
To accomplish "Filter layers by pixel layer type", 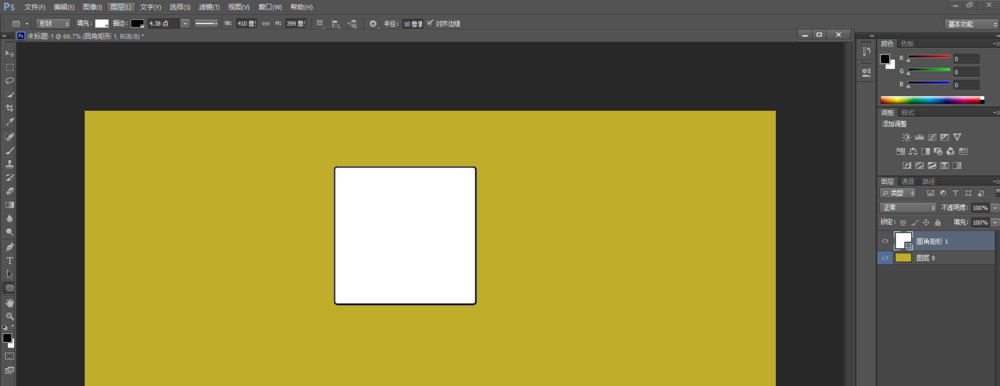I will (x=930, y=193).
